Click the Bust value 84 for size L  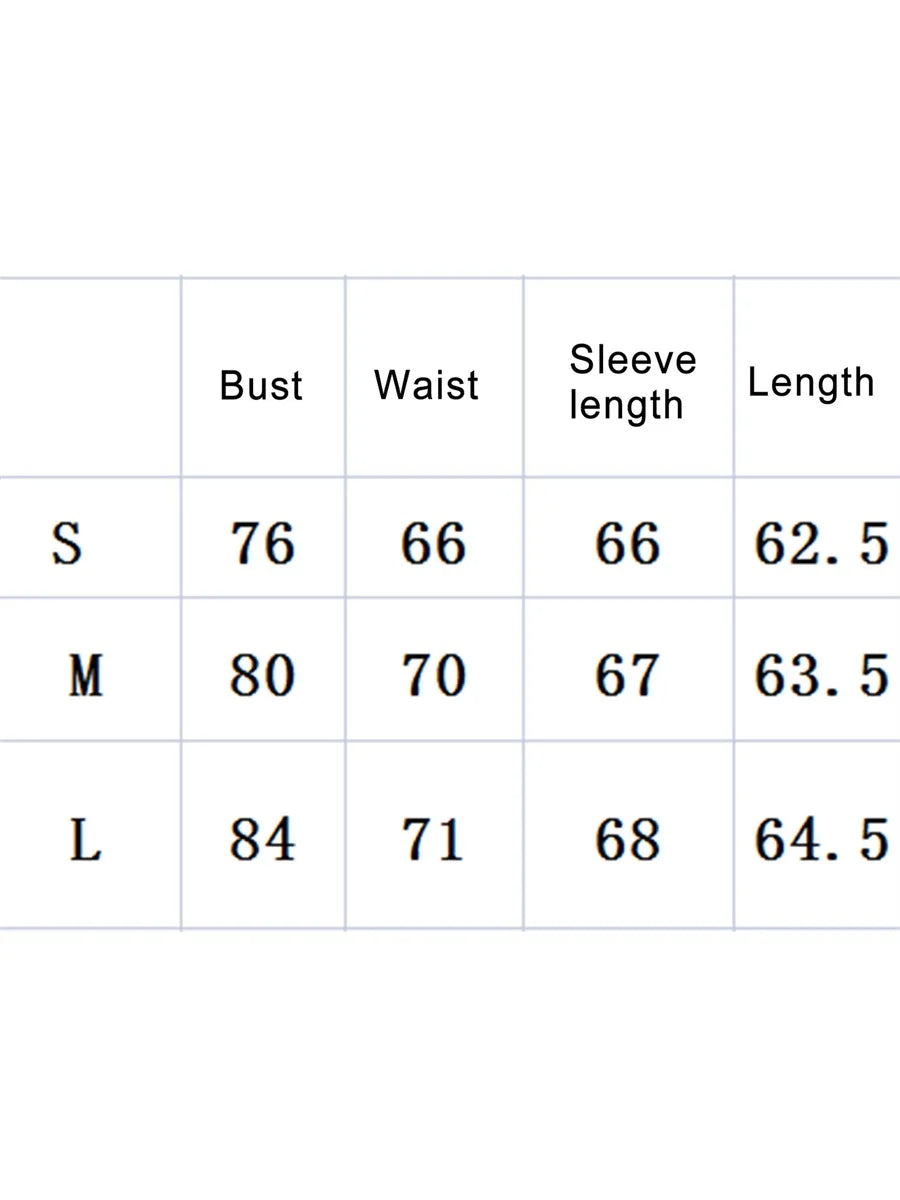pyautogui.click(x=263, y=840)
